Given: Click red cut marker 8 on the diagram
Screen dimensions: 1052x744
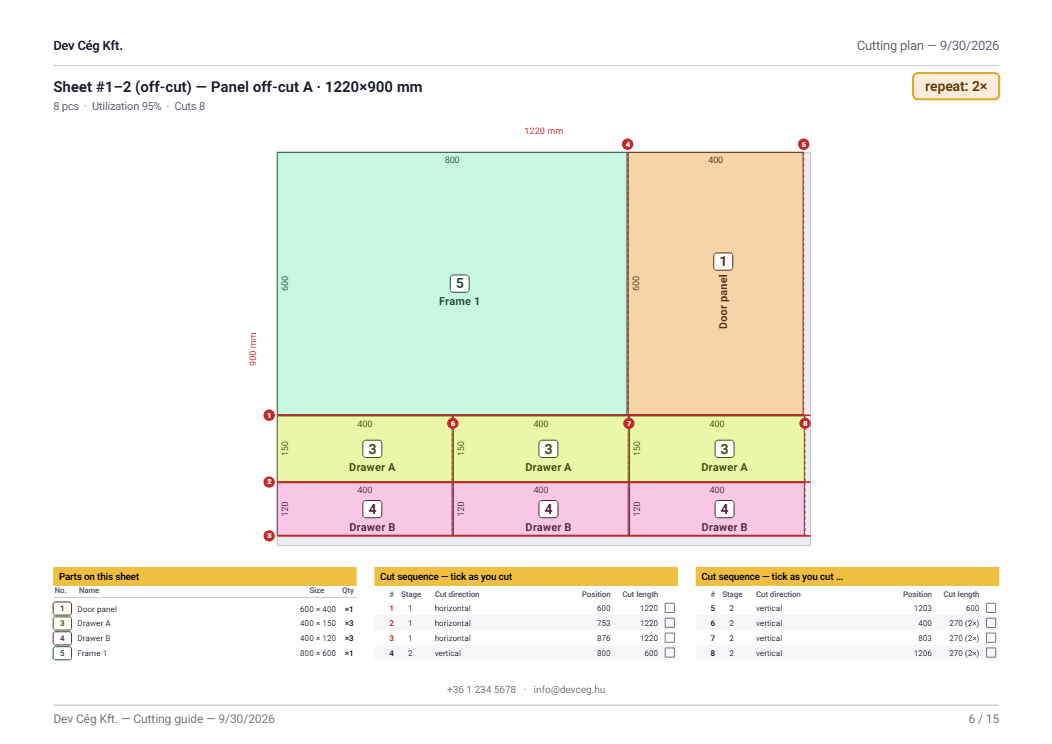Looking at the screenshot, I should tap(804, 423).
